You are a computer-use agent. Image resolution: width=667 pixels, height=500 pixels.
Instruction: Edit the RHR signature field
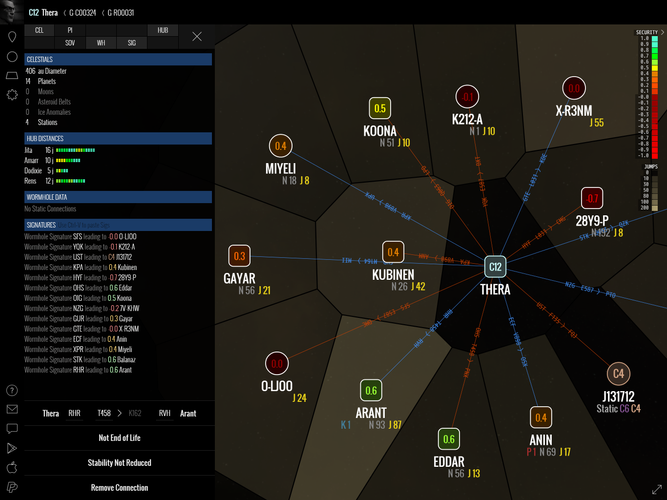(74, 414)
